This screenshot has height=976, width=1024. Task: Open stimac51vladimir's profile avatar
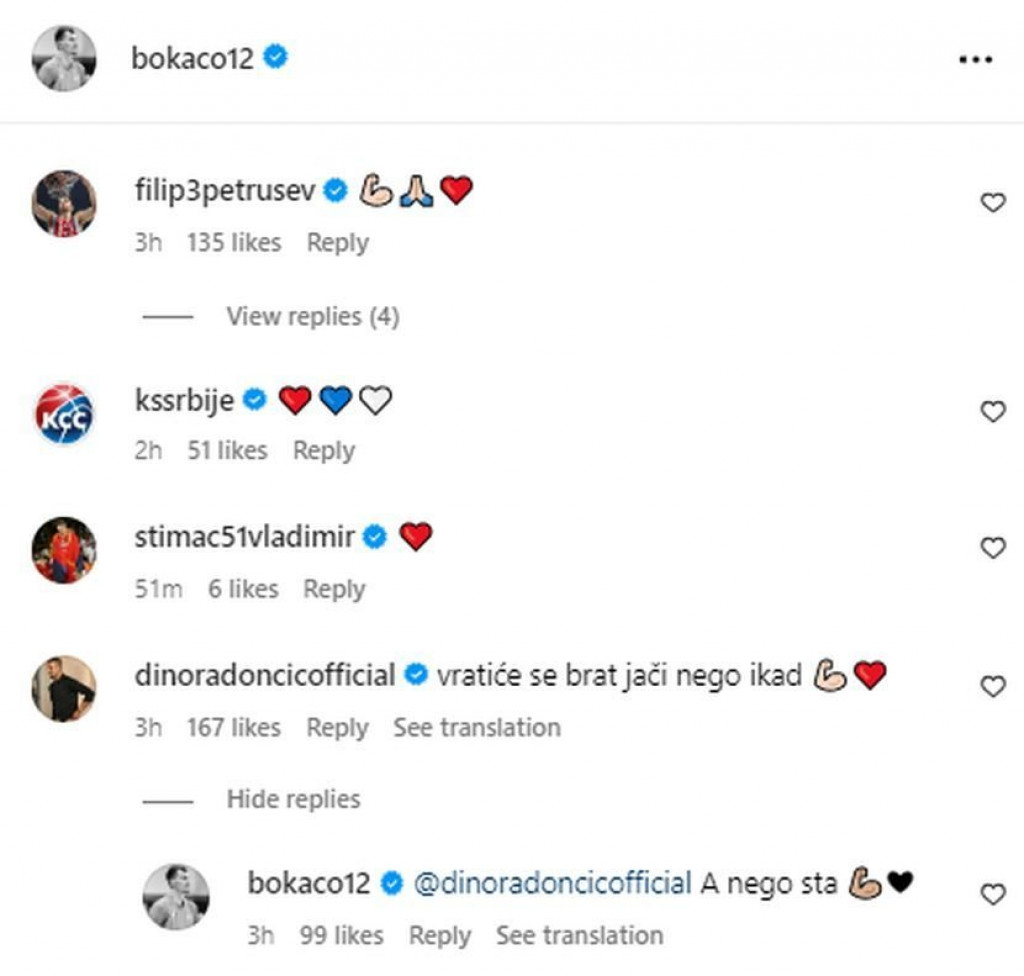pos(64,550)
